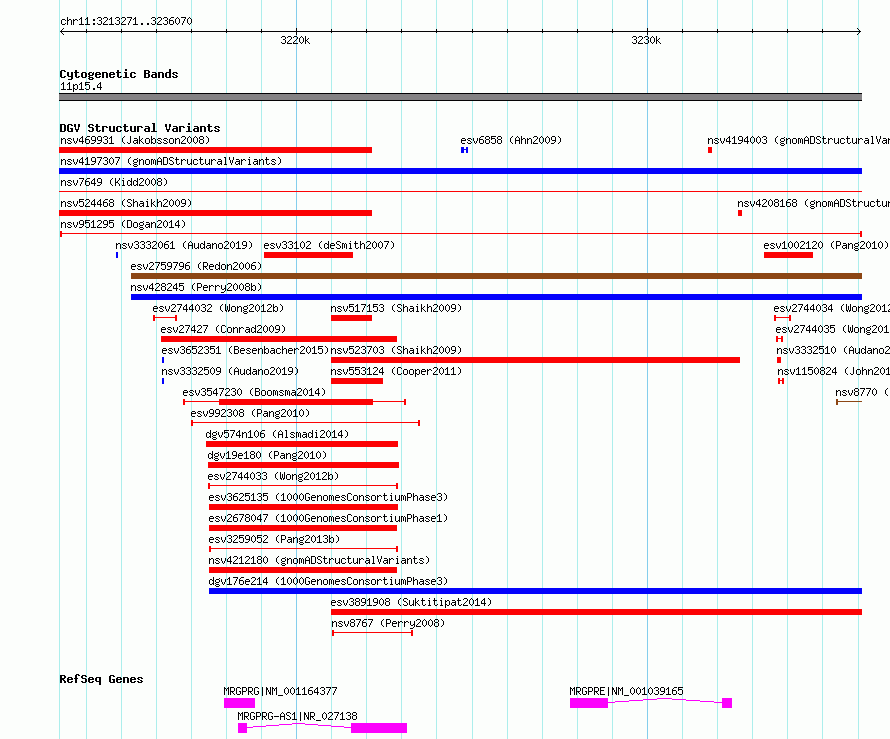Select the esv2744034 red bracket glyph
The image size is (890, 739).
pos(783,318)
